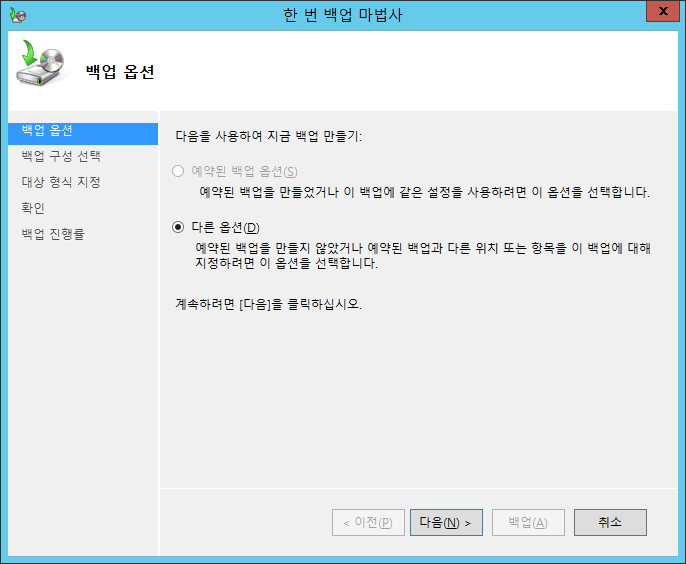Close the 한 번 백업 마법사 window

tap(663, 11)
